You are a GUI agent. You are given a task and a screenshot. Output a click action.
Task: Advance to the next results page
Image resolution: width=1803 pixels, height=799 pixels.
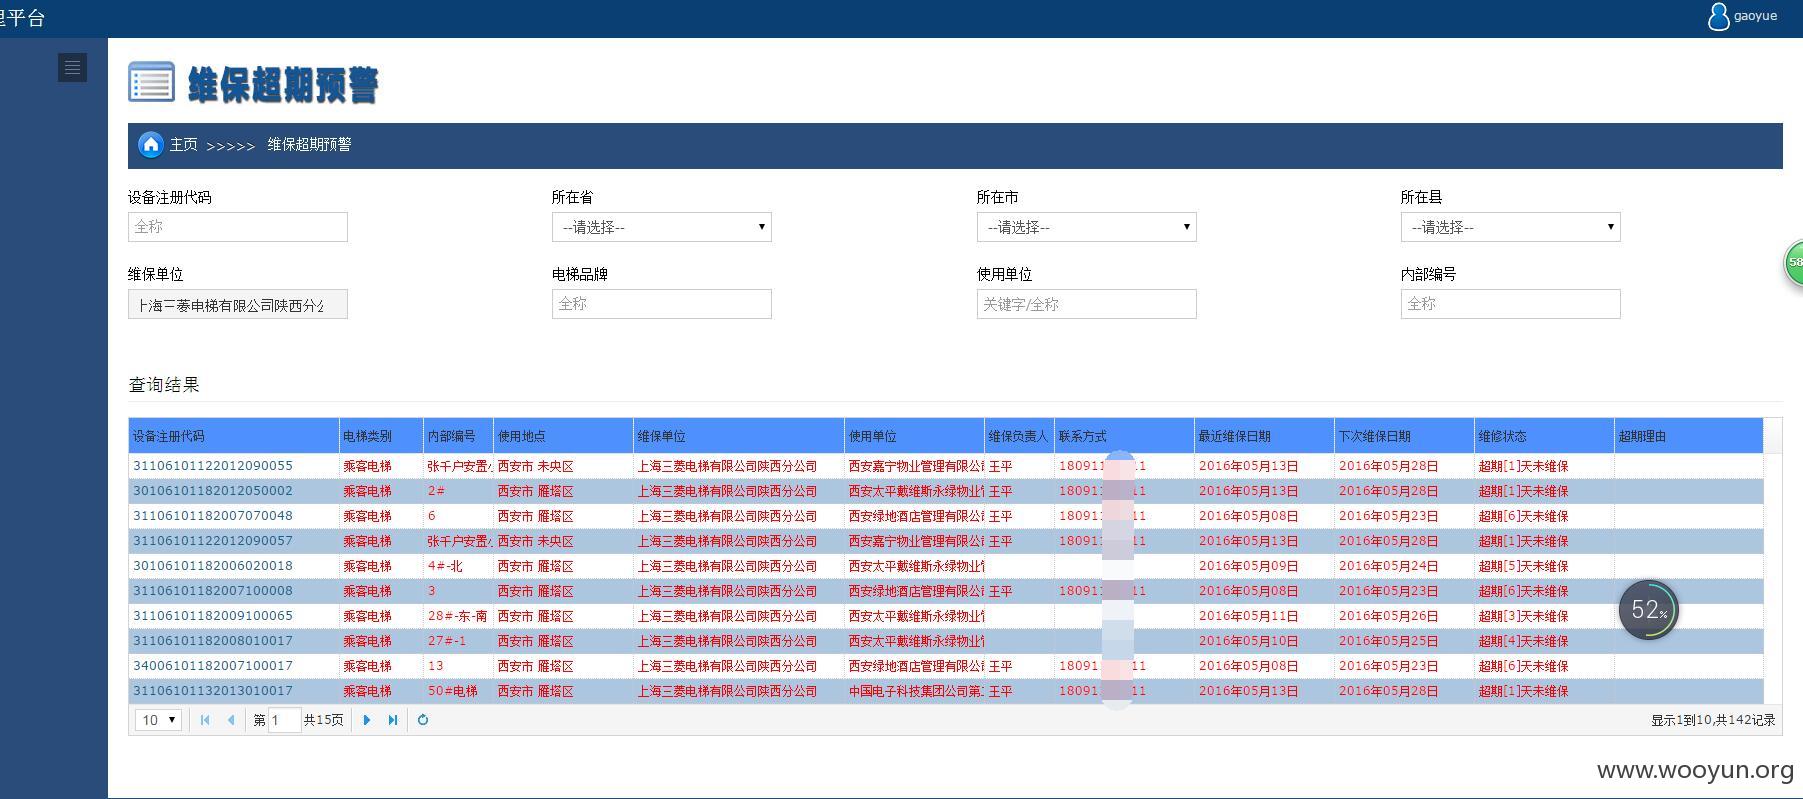(367, 720)
